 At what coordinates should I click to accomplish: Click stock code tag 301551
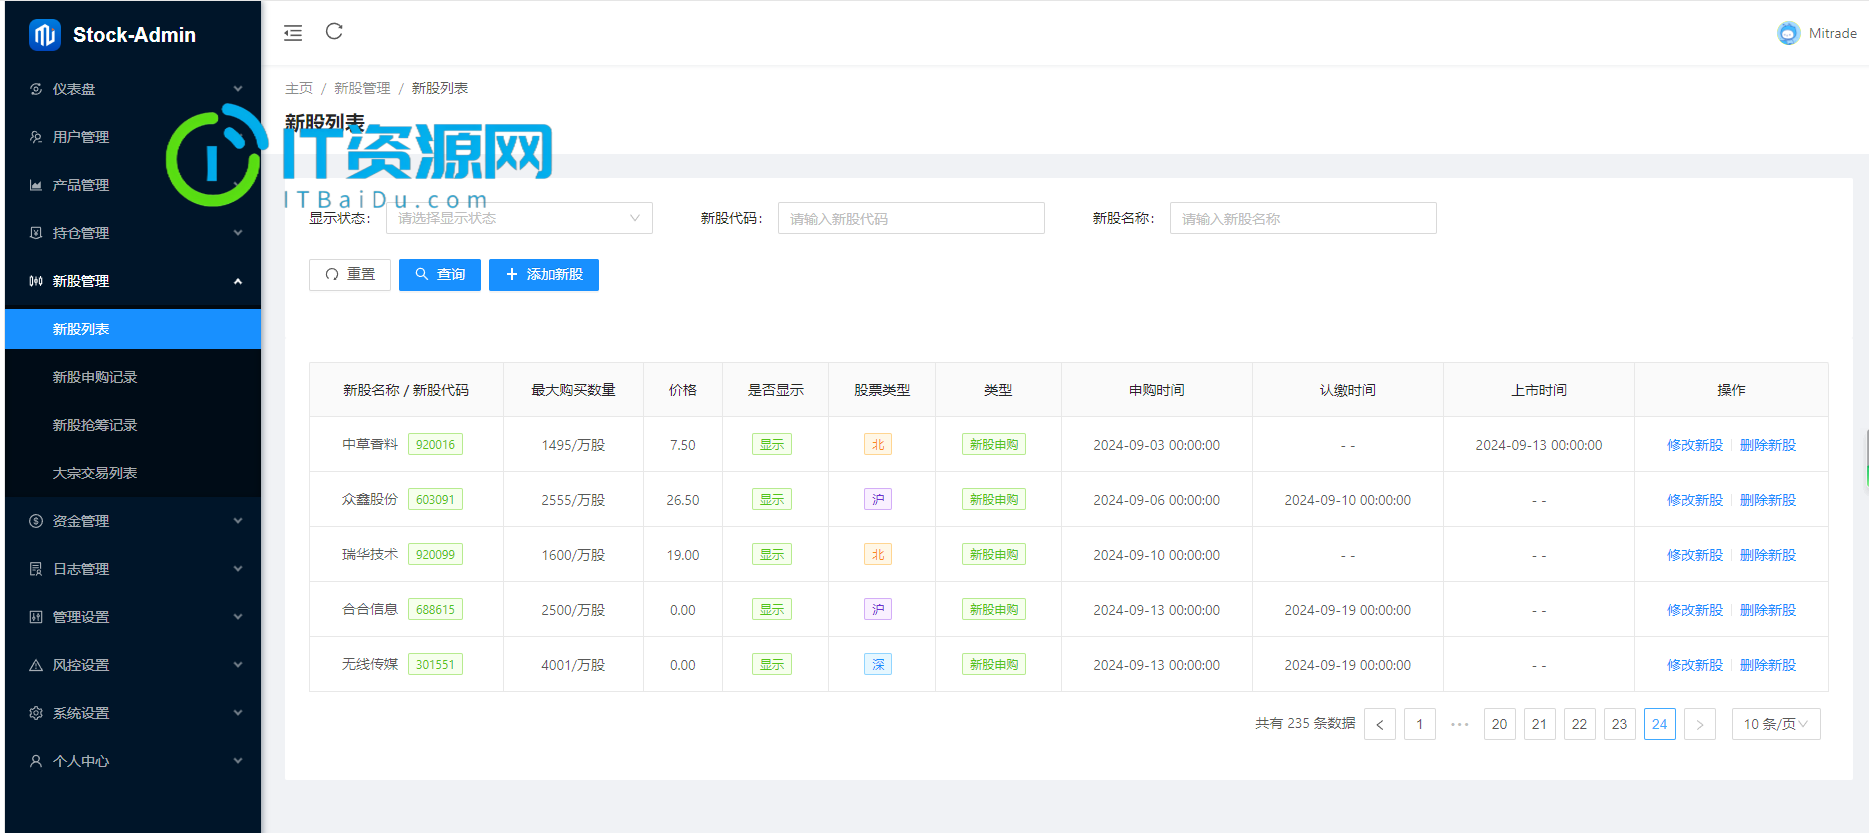[x=435, y=665]
